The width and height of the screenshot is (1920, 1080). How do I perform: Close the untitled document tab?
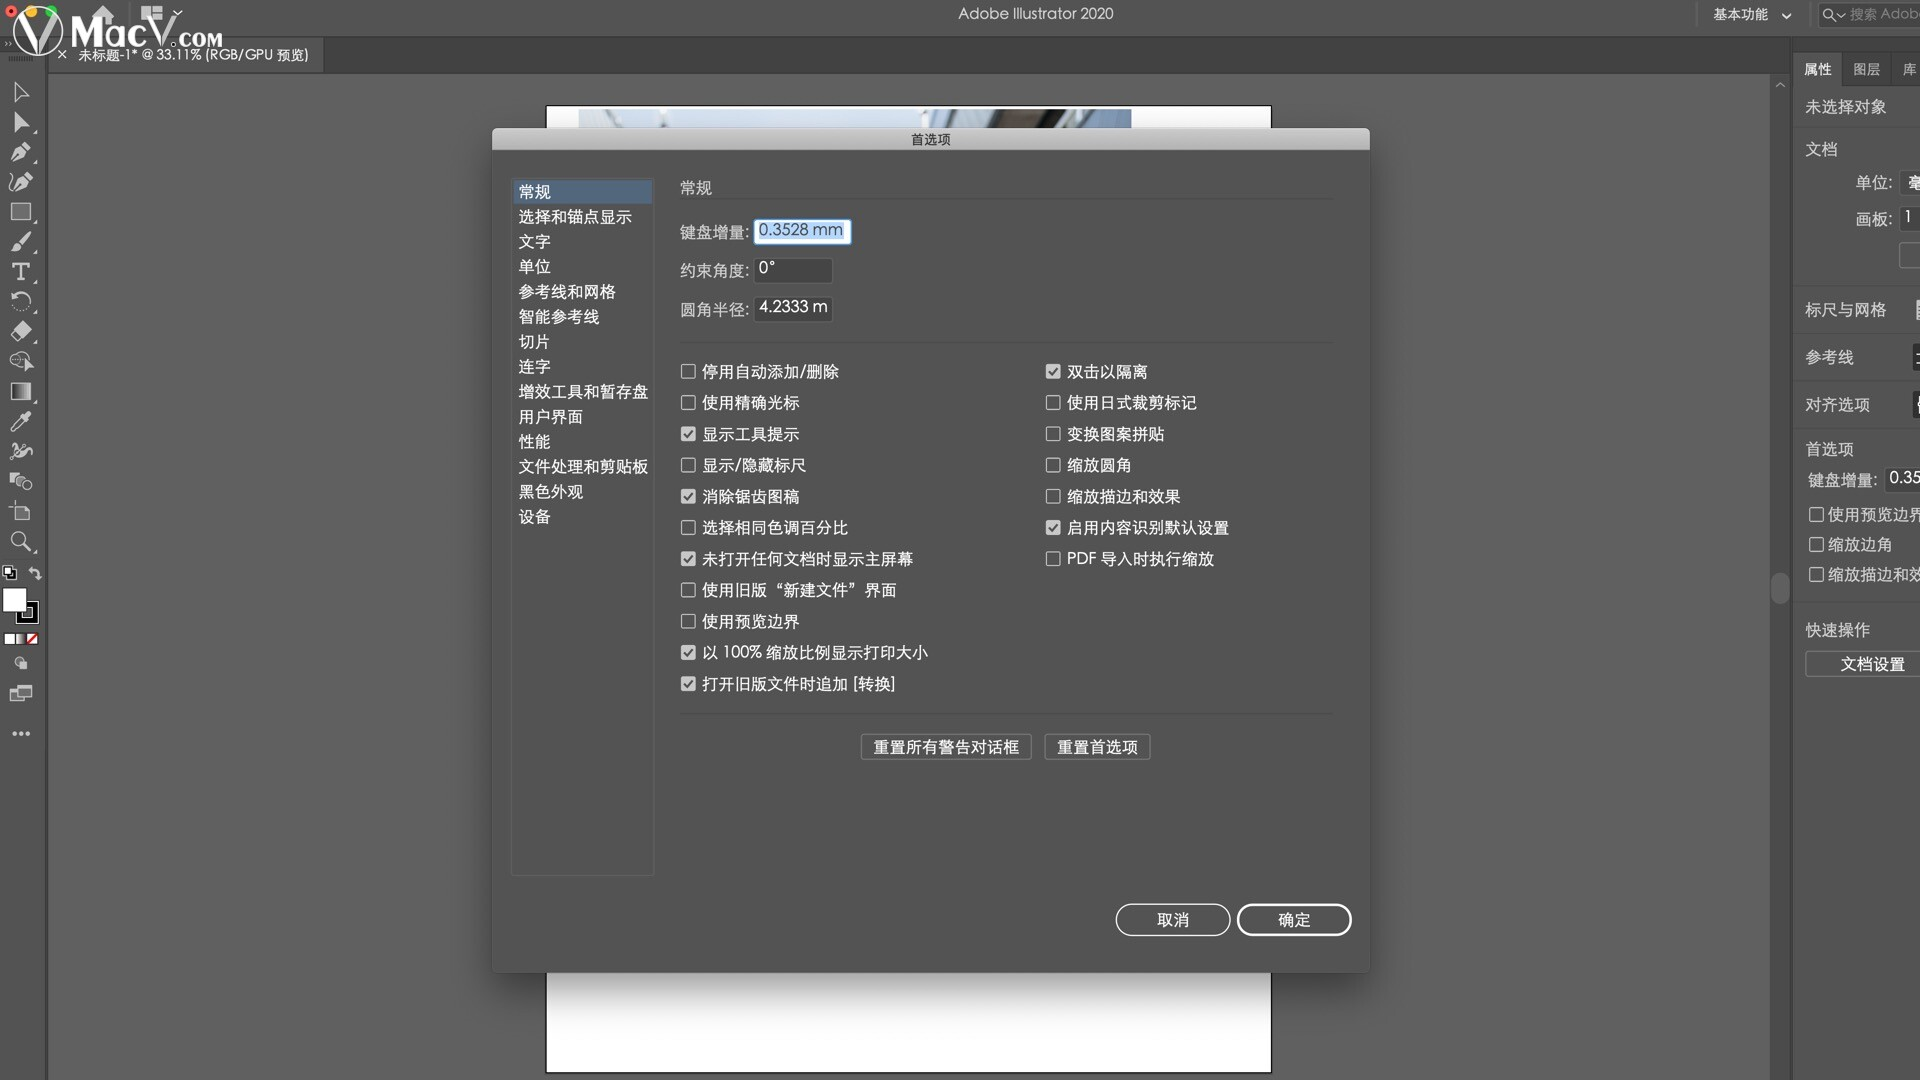62,55
